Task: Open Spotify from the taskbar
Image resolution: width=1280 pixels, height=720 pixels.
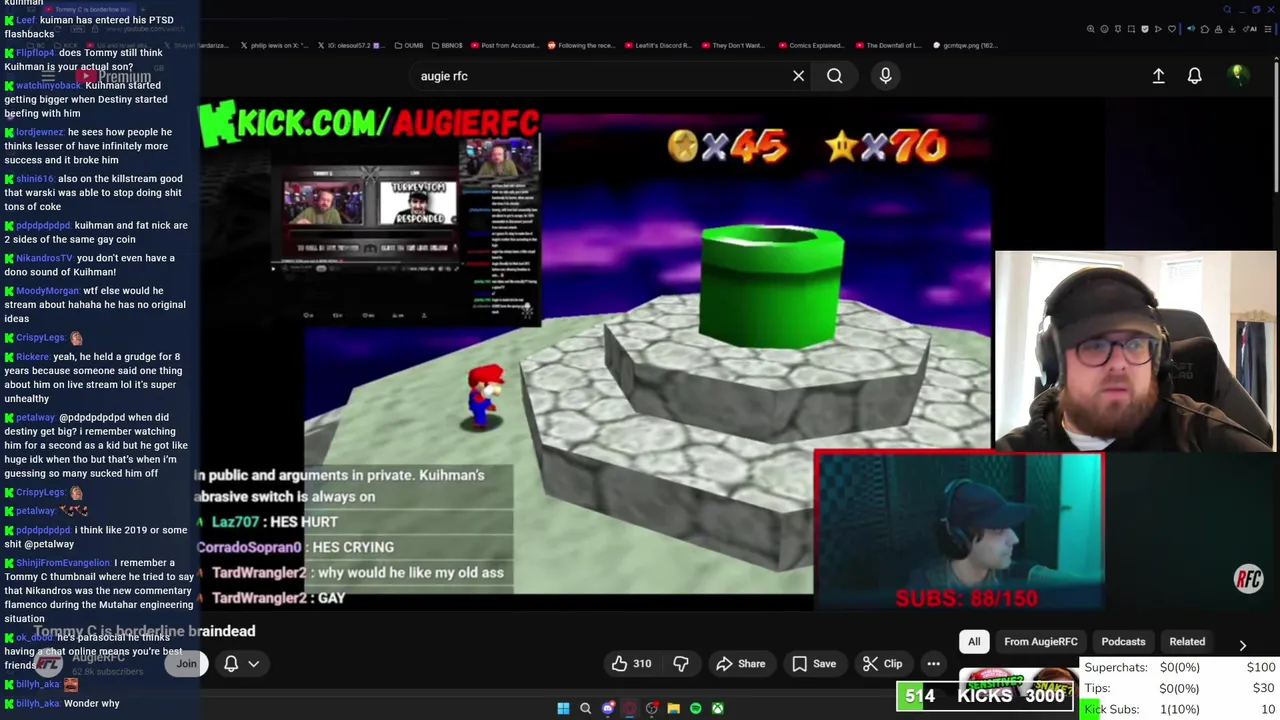Action: [695, 708]
